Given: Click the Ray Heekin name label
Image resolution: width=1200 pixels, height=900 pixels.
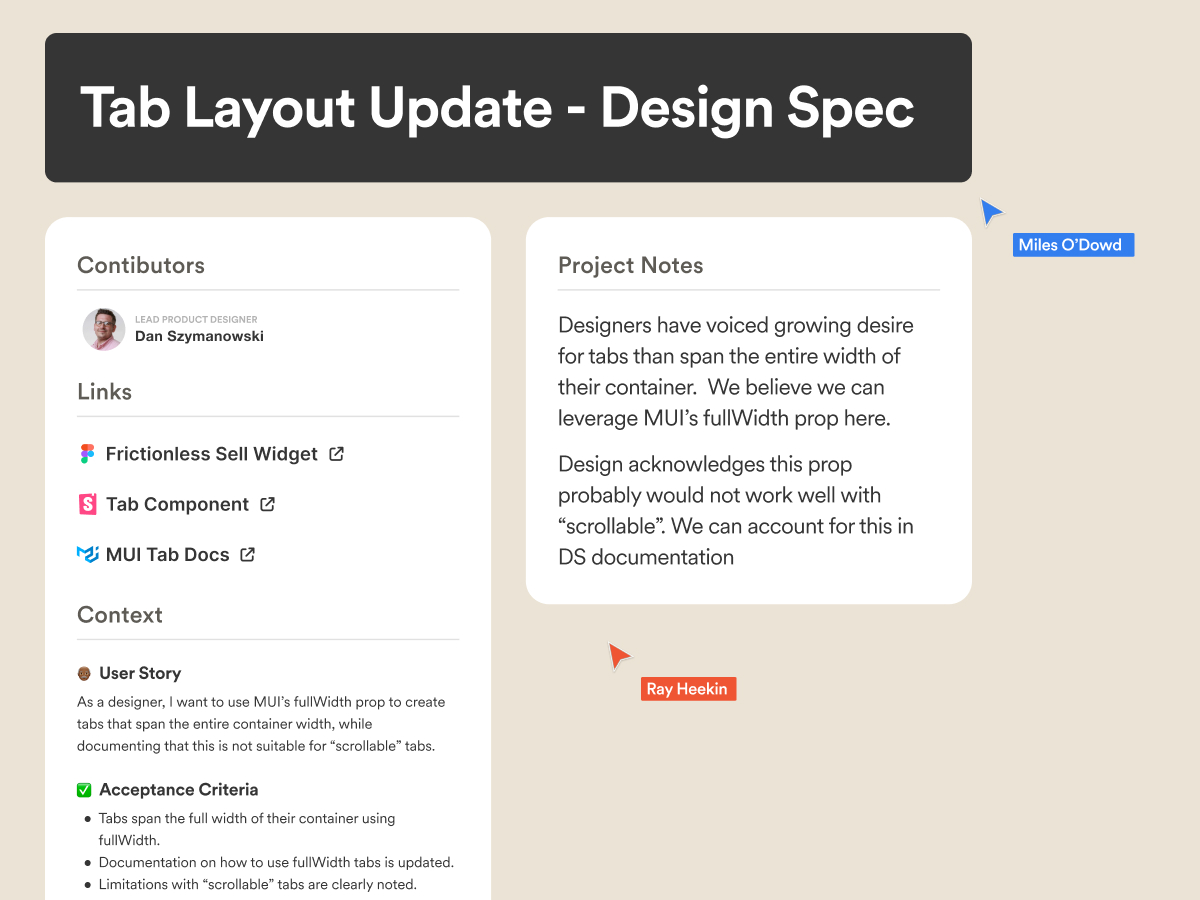Looking at the screenshot, I should (688, 689).
